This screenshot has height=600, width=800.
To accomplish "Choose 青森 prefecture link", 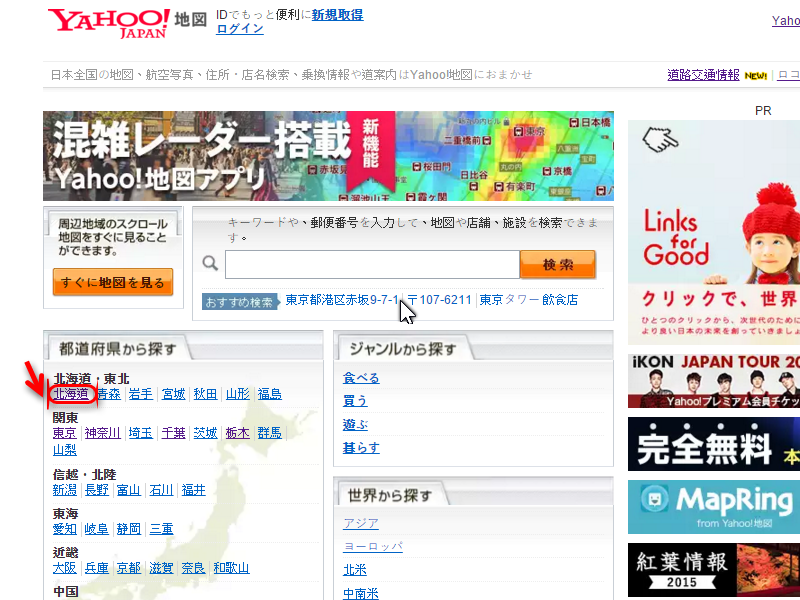I will tap(109, 394).
